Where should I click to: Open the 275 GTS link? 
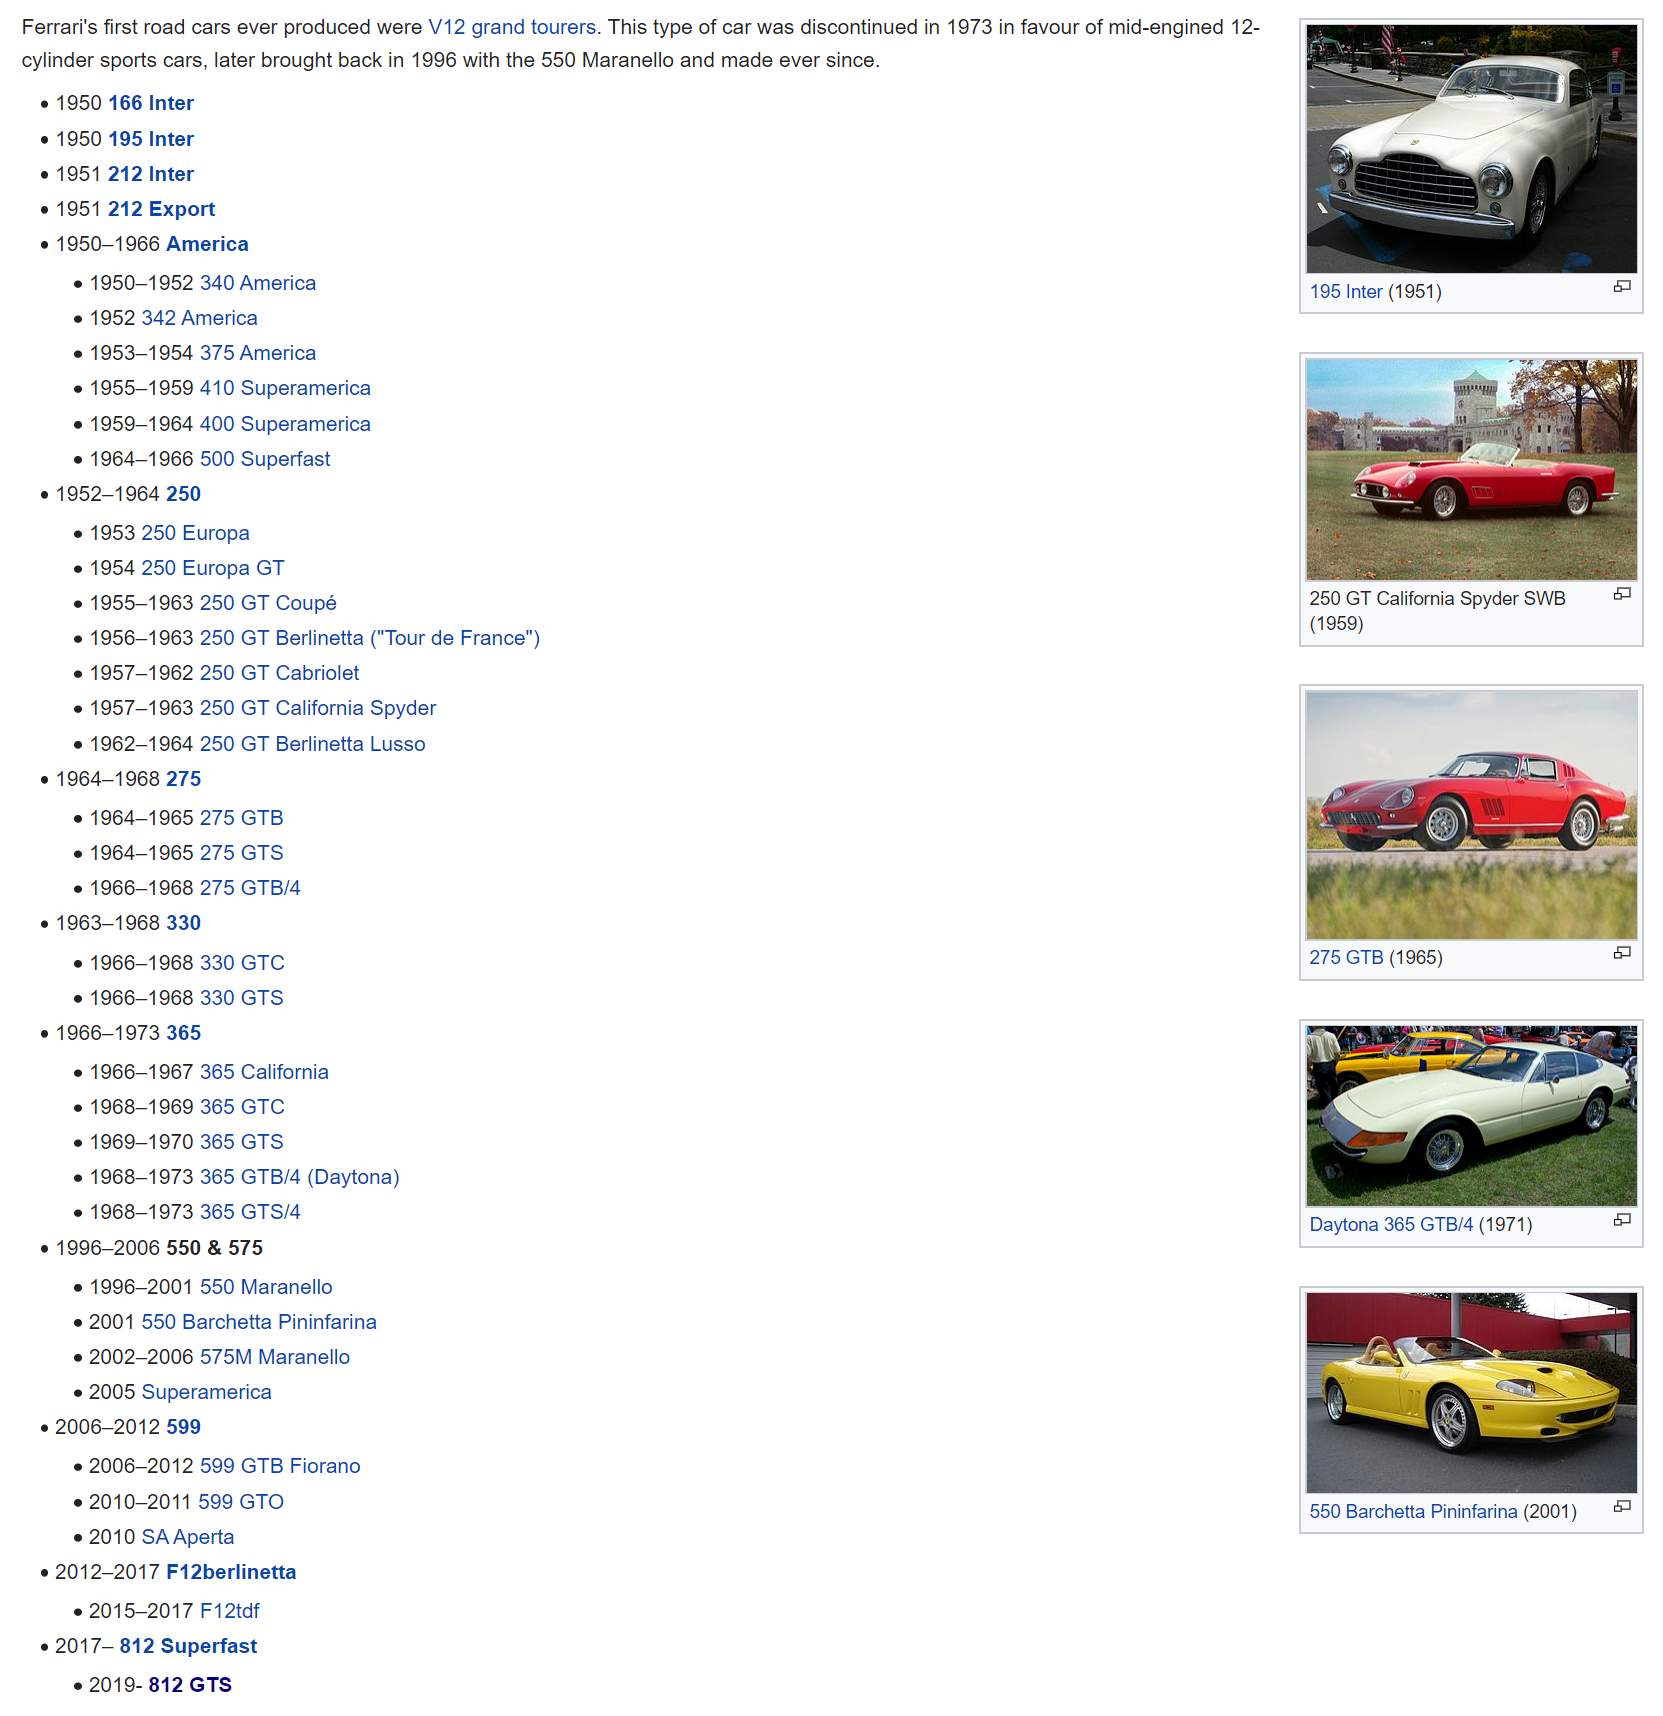pyautogui.click(x=242, y=853)
